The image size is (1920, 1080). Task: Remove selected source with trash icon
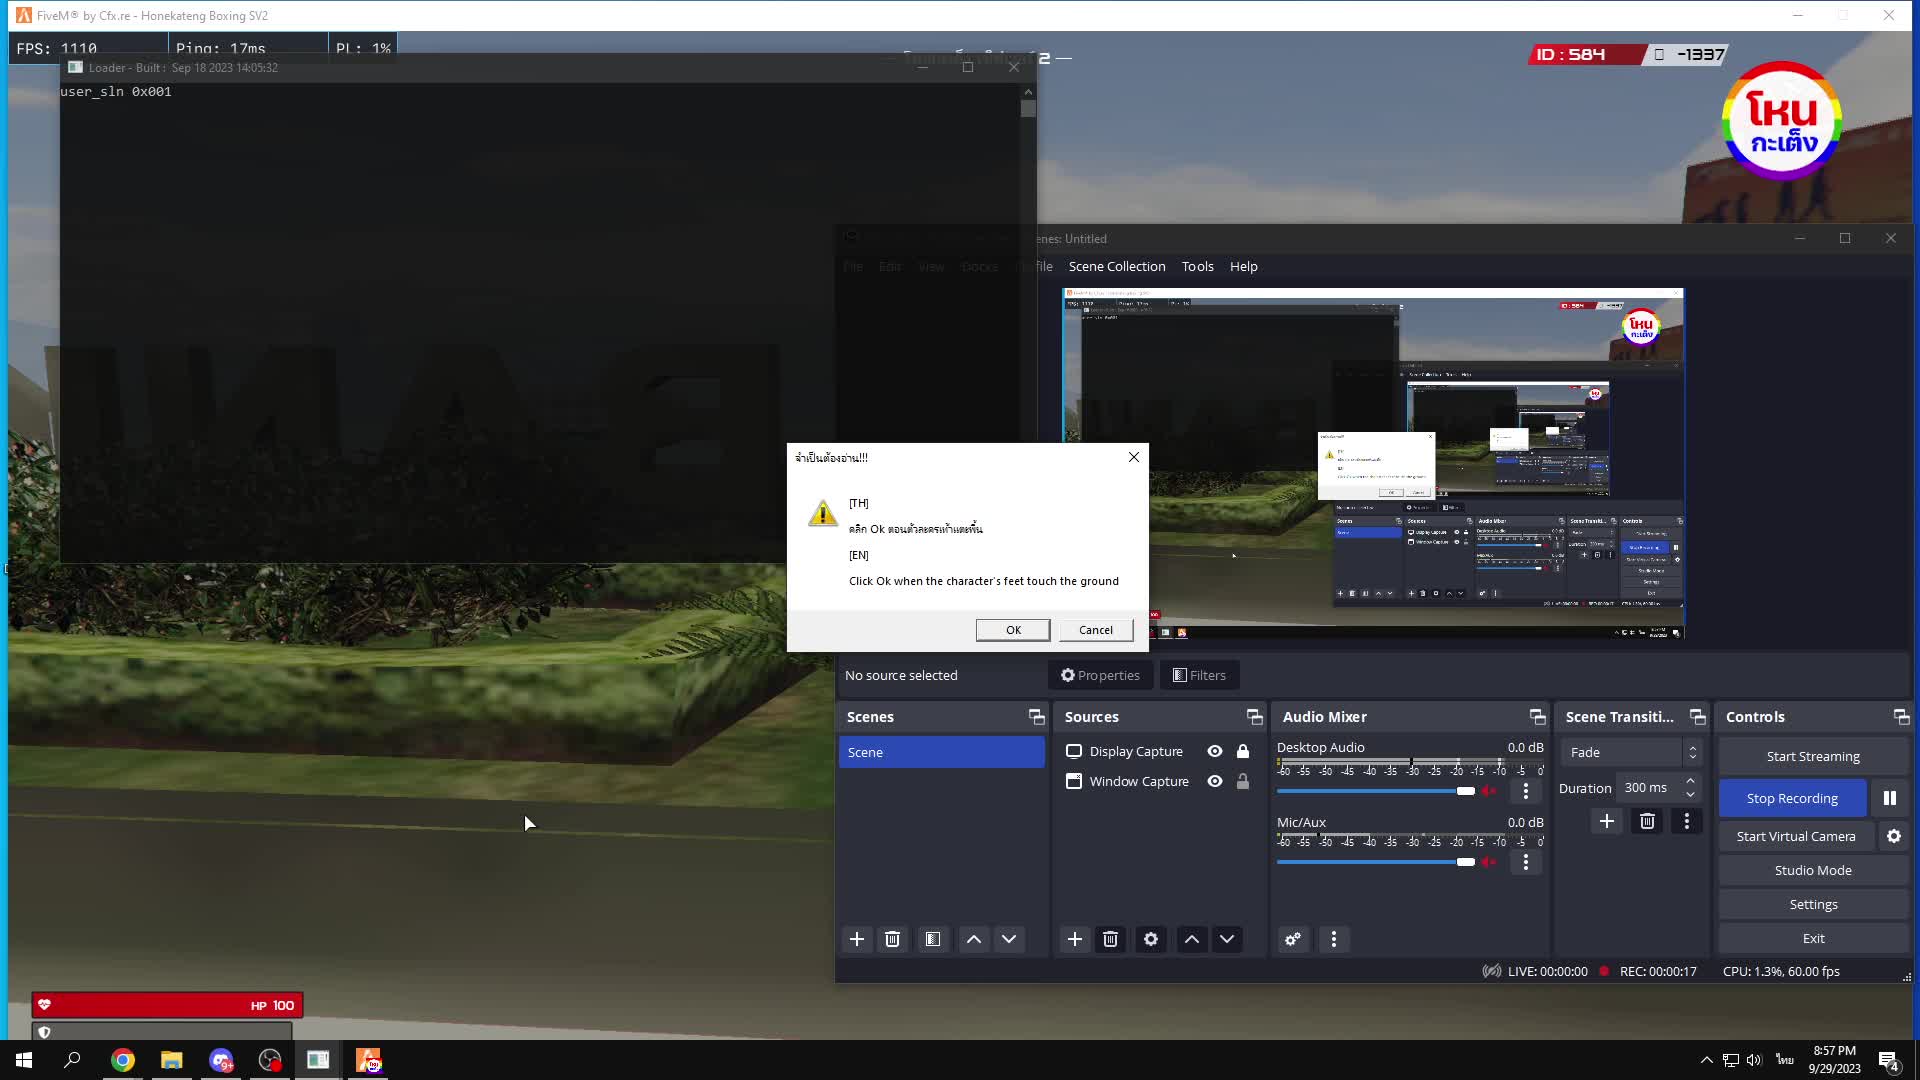coord(1110,939)
